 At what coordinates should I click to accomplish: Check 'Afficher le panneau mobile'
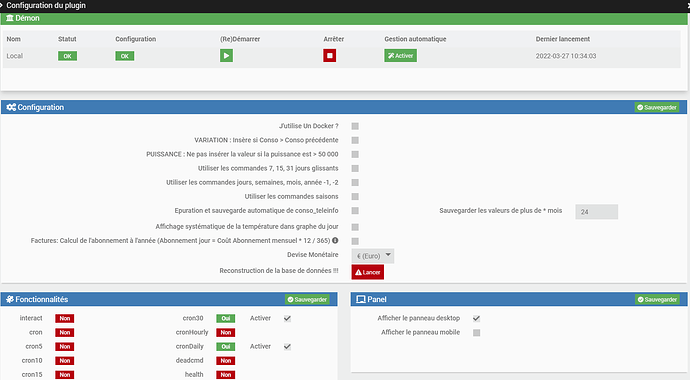tap(476, 332)
